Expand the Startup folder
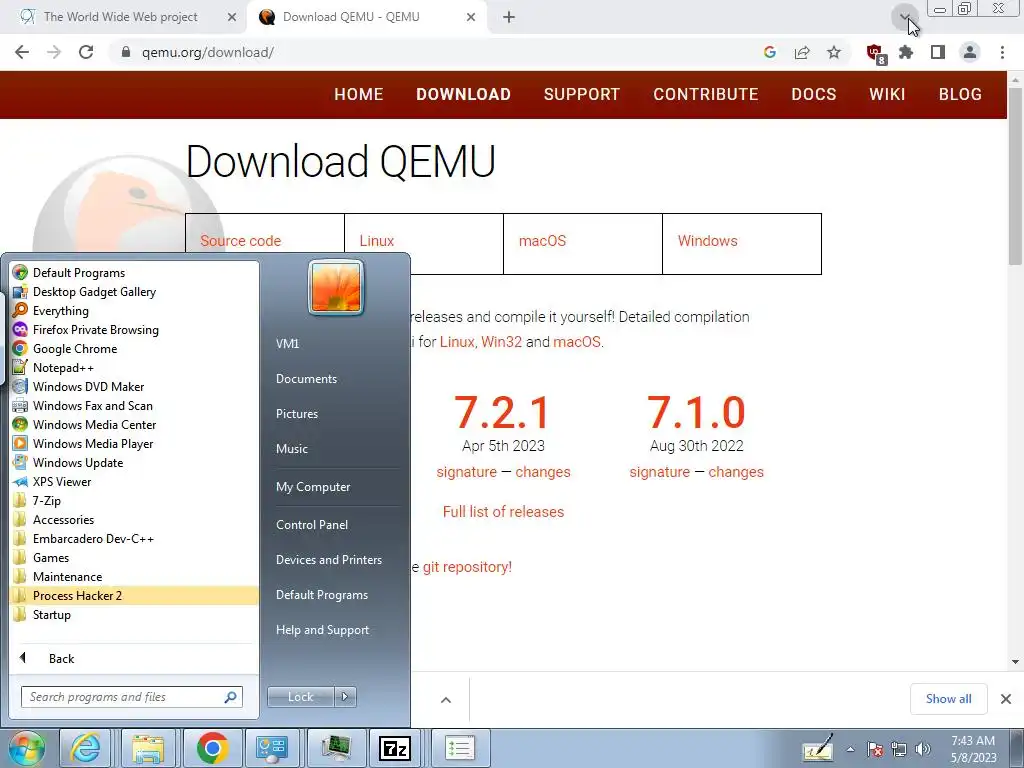The image size is (1024, 768). tap(42, 614)
